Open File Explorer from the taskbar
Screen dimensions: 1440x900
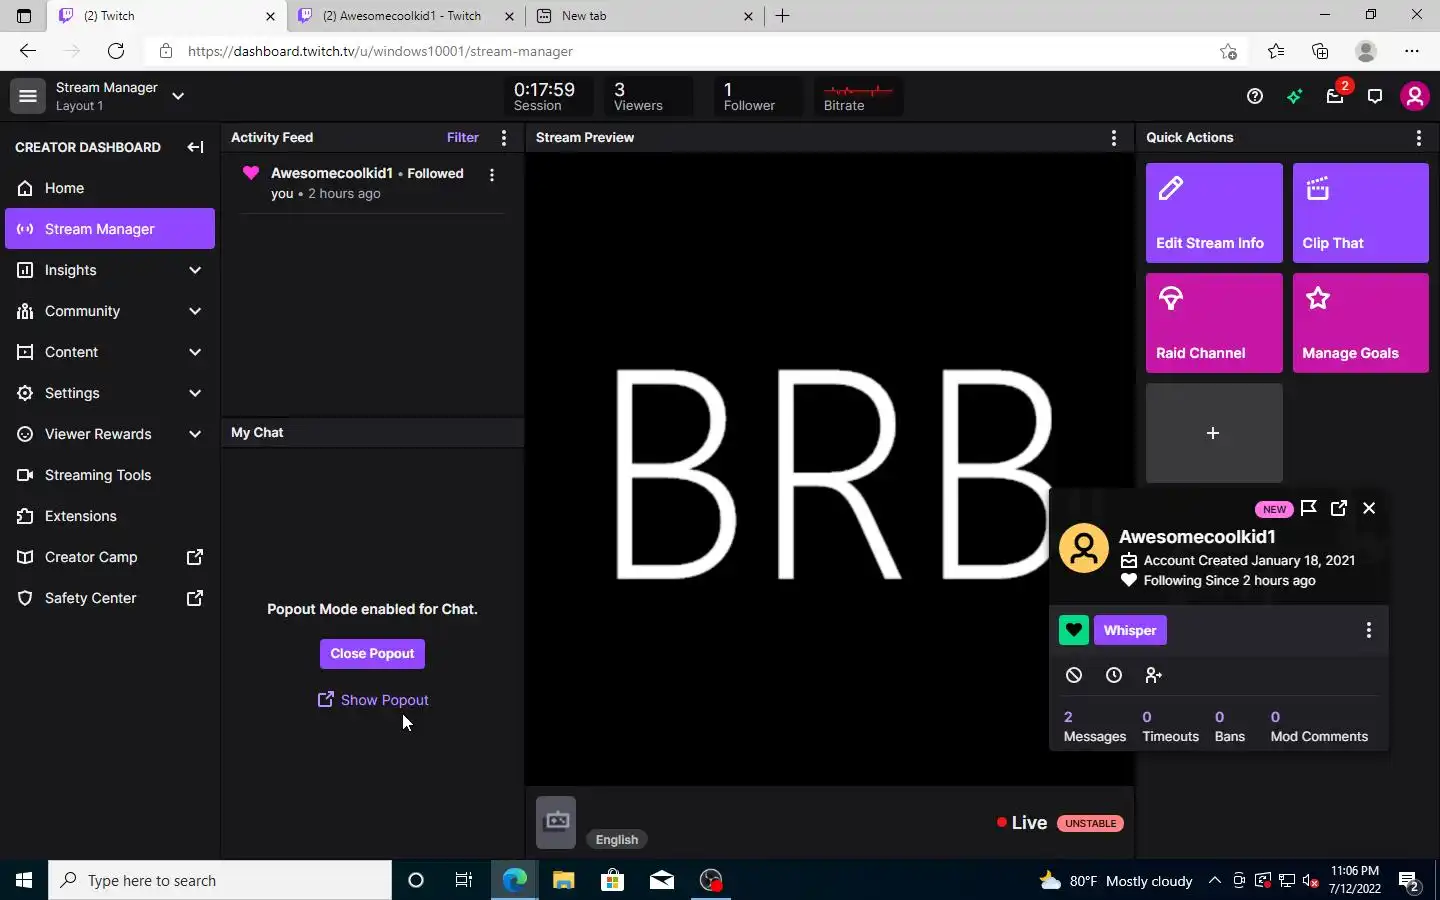[564, 880]
